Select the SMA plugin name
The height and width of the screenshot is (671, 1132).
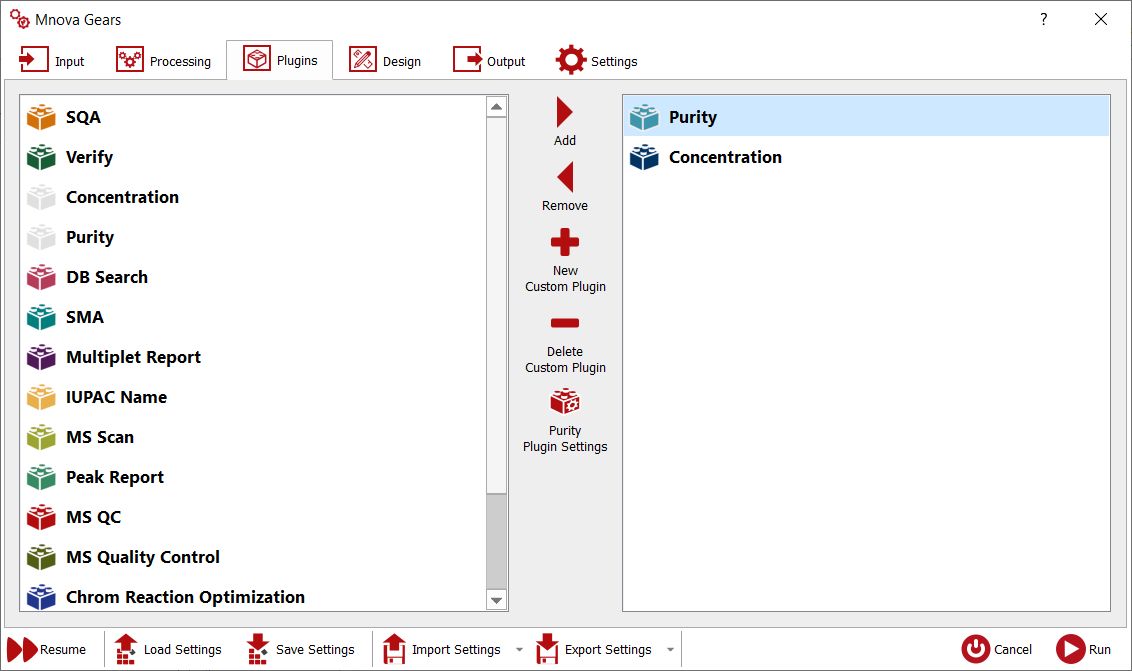point(84,317)
